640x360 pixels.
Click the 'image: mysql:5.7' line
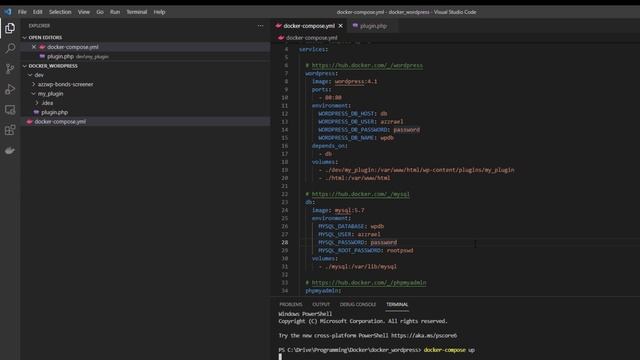pos(338,210)
